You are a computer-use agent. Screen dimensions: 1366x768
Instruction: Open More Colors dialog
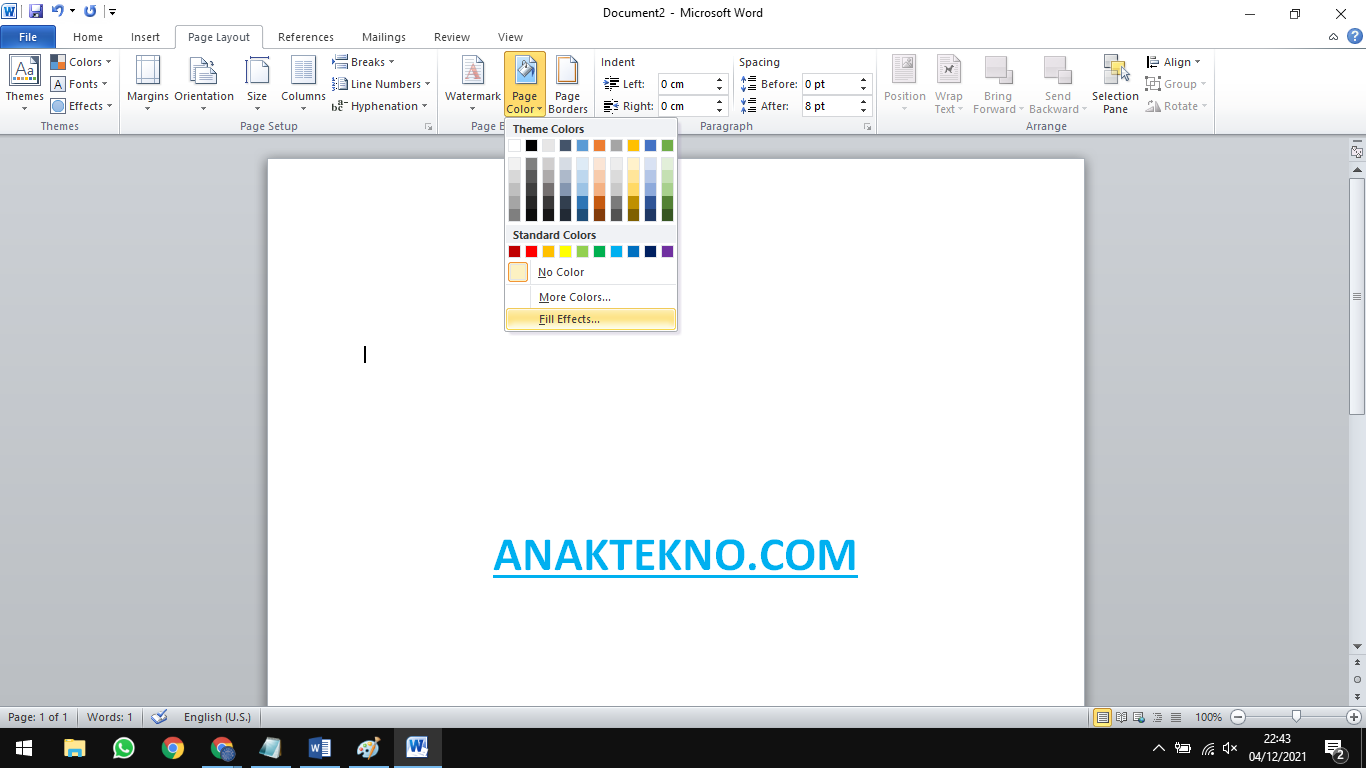pos(591,297)
